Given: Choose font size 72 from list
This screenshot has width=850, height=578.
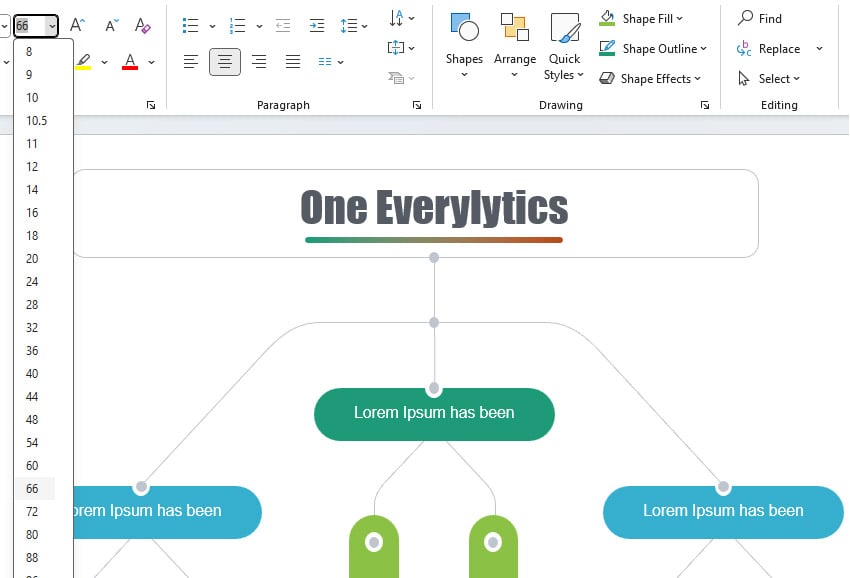Looking at the screenshot, I should 32,511.
